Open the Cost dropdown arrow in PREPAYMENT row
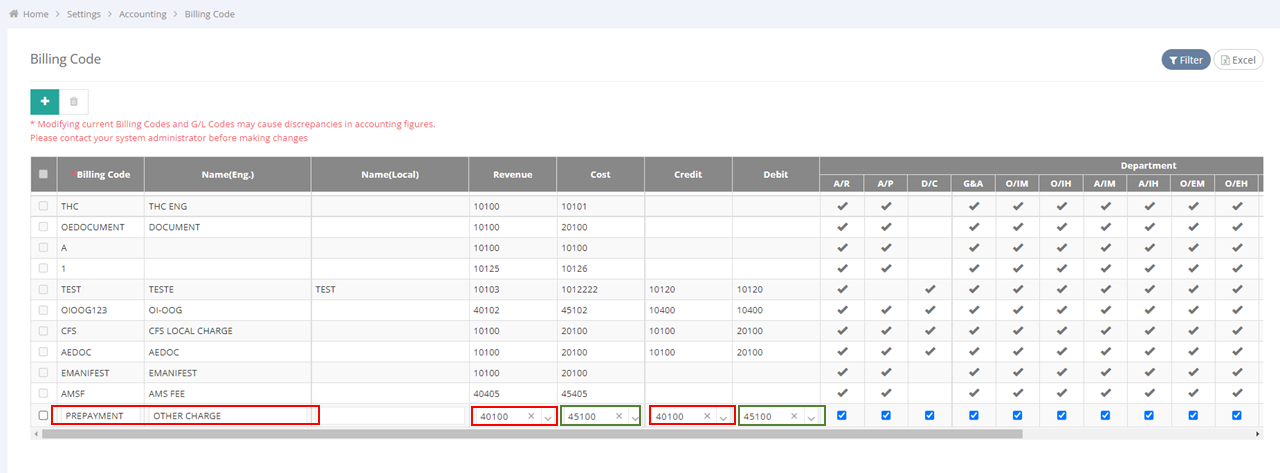The height and width of the screenshot is (473, 1280). click(635, 417)
